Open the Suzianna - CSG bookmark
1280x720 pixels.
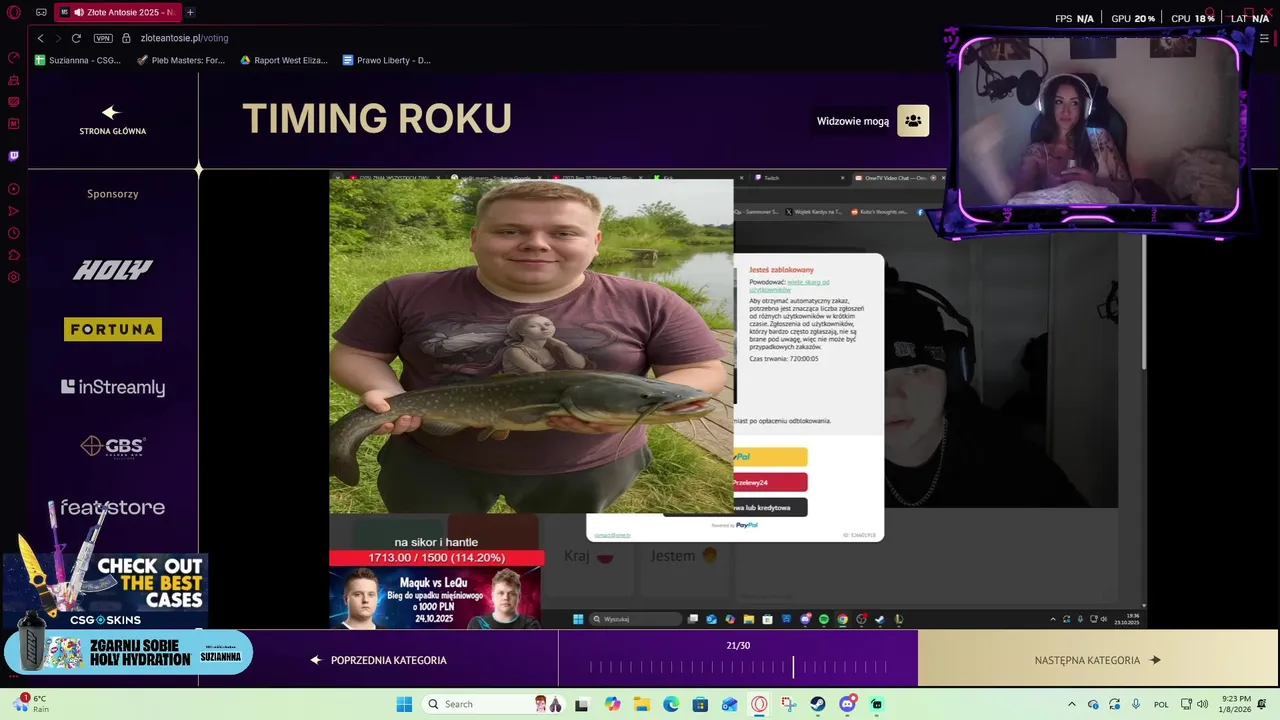tap(78, 60)
